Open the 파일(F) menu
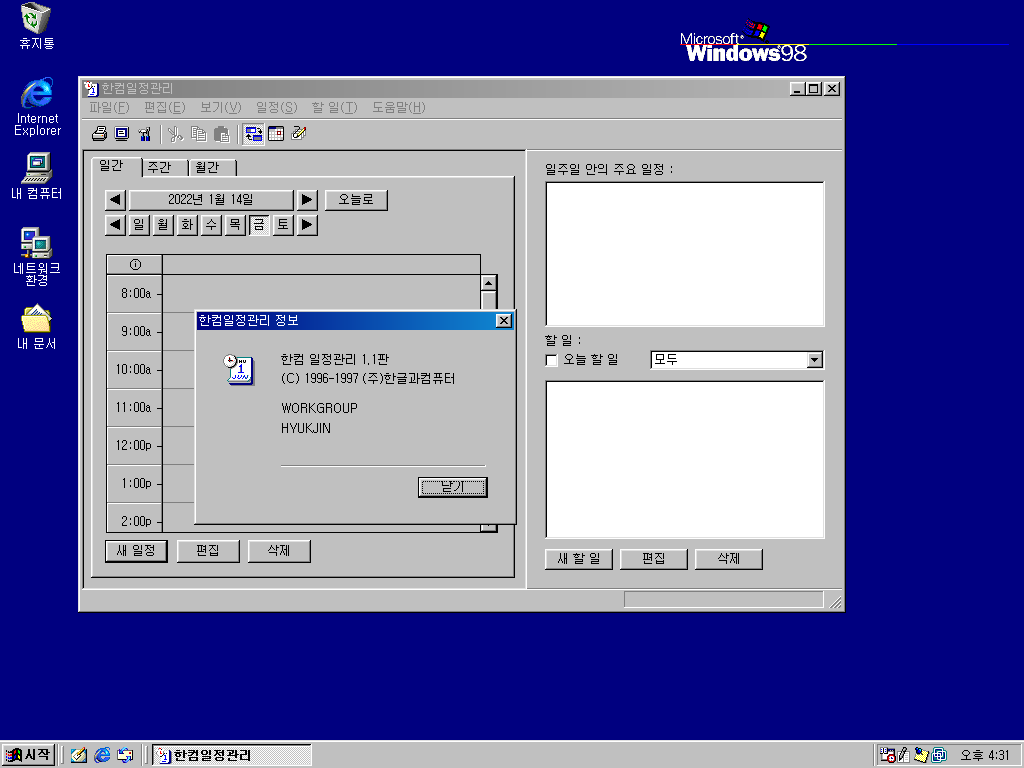Image resolution: width=1024 pixels, height=768 pixels. (109, 108)
